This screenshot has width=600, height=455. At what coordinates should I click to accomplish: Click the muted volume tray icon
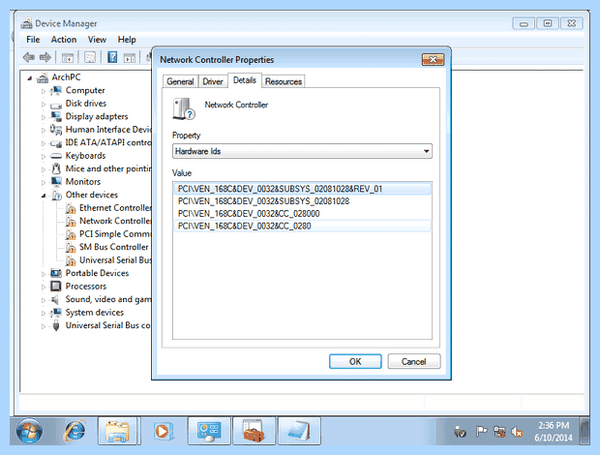[517, 432]
